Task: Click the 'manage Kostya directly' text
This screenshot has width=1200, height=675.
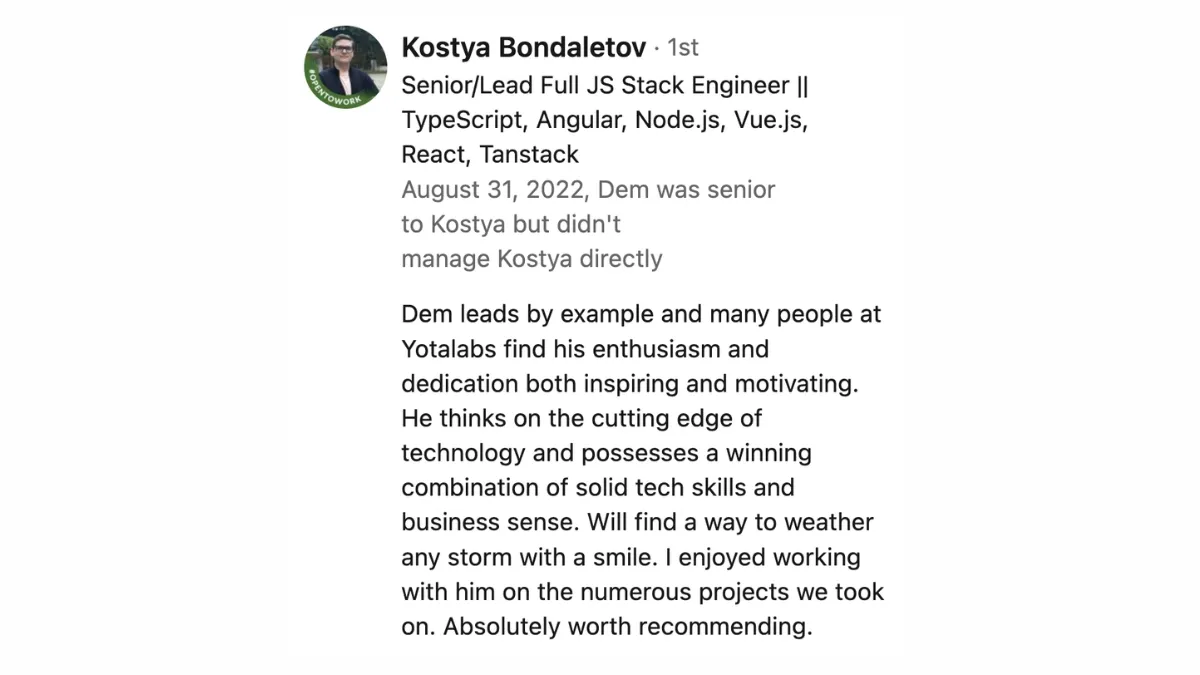Action: coord(532,258)
